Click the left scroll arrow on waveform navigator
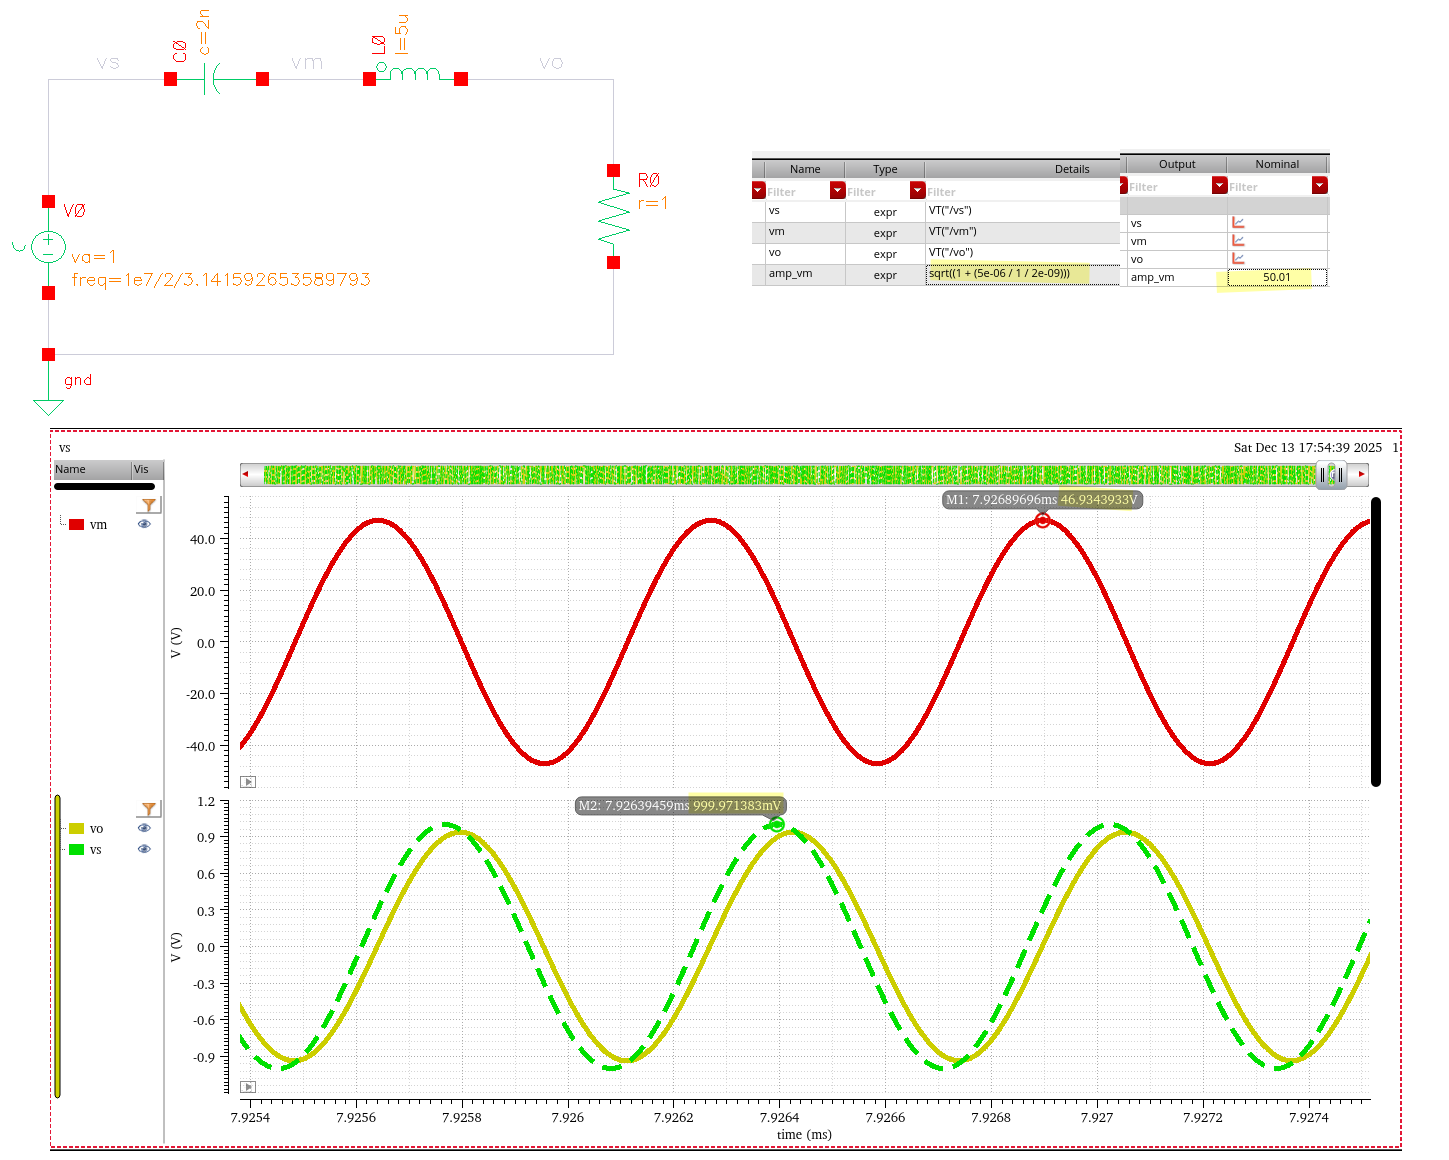This screenshot has width=1449, height=1160. [246, 475]
